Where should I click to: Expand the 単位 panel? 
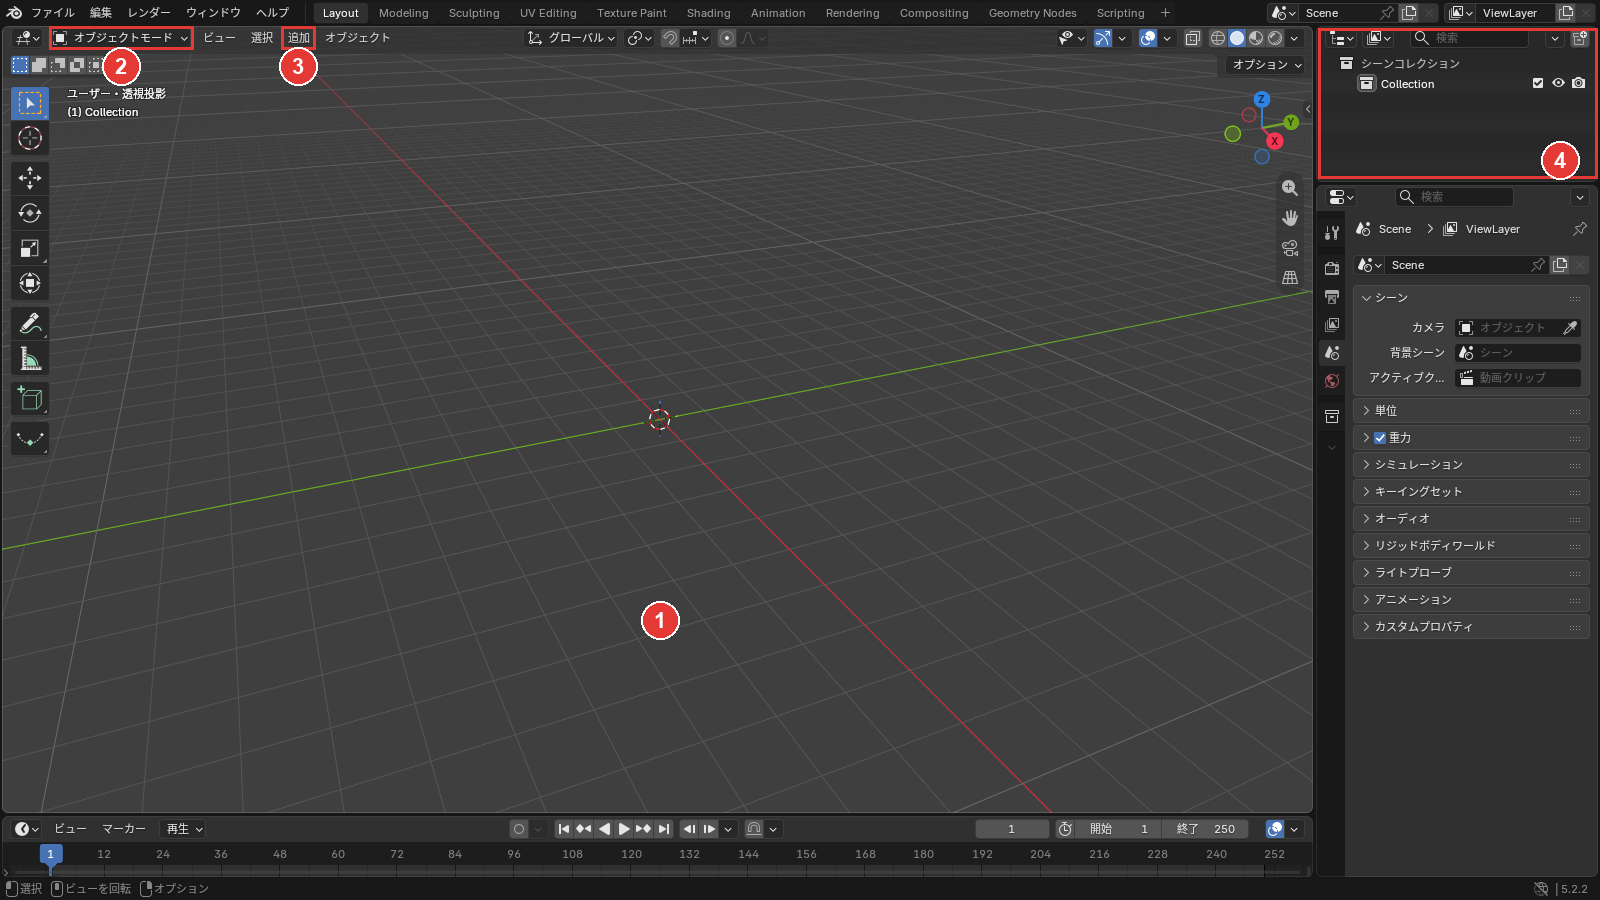pos(1470,411)
